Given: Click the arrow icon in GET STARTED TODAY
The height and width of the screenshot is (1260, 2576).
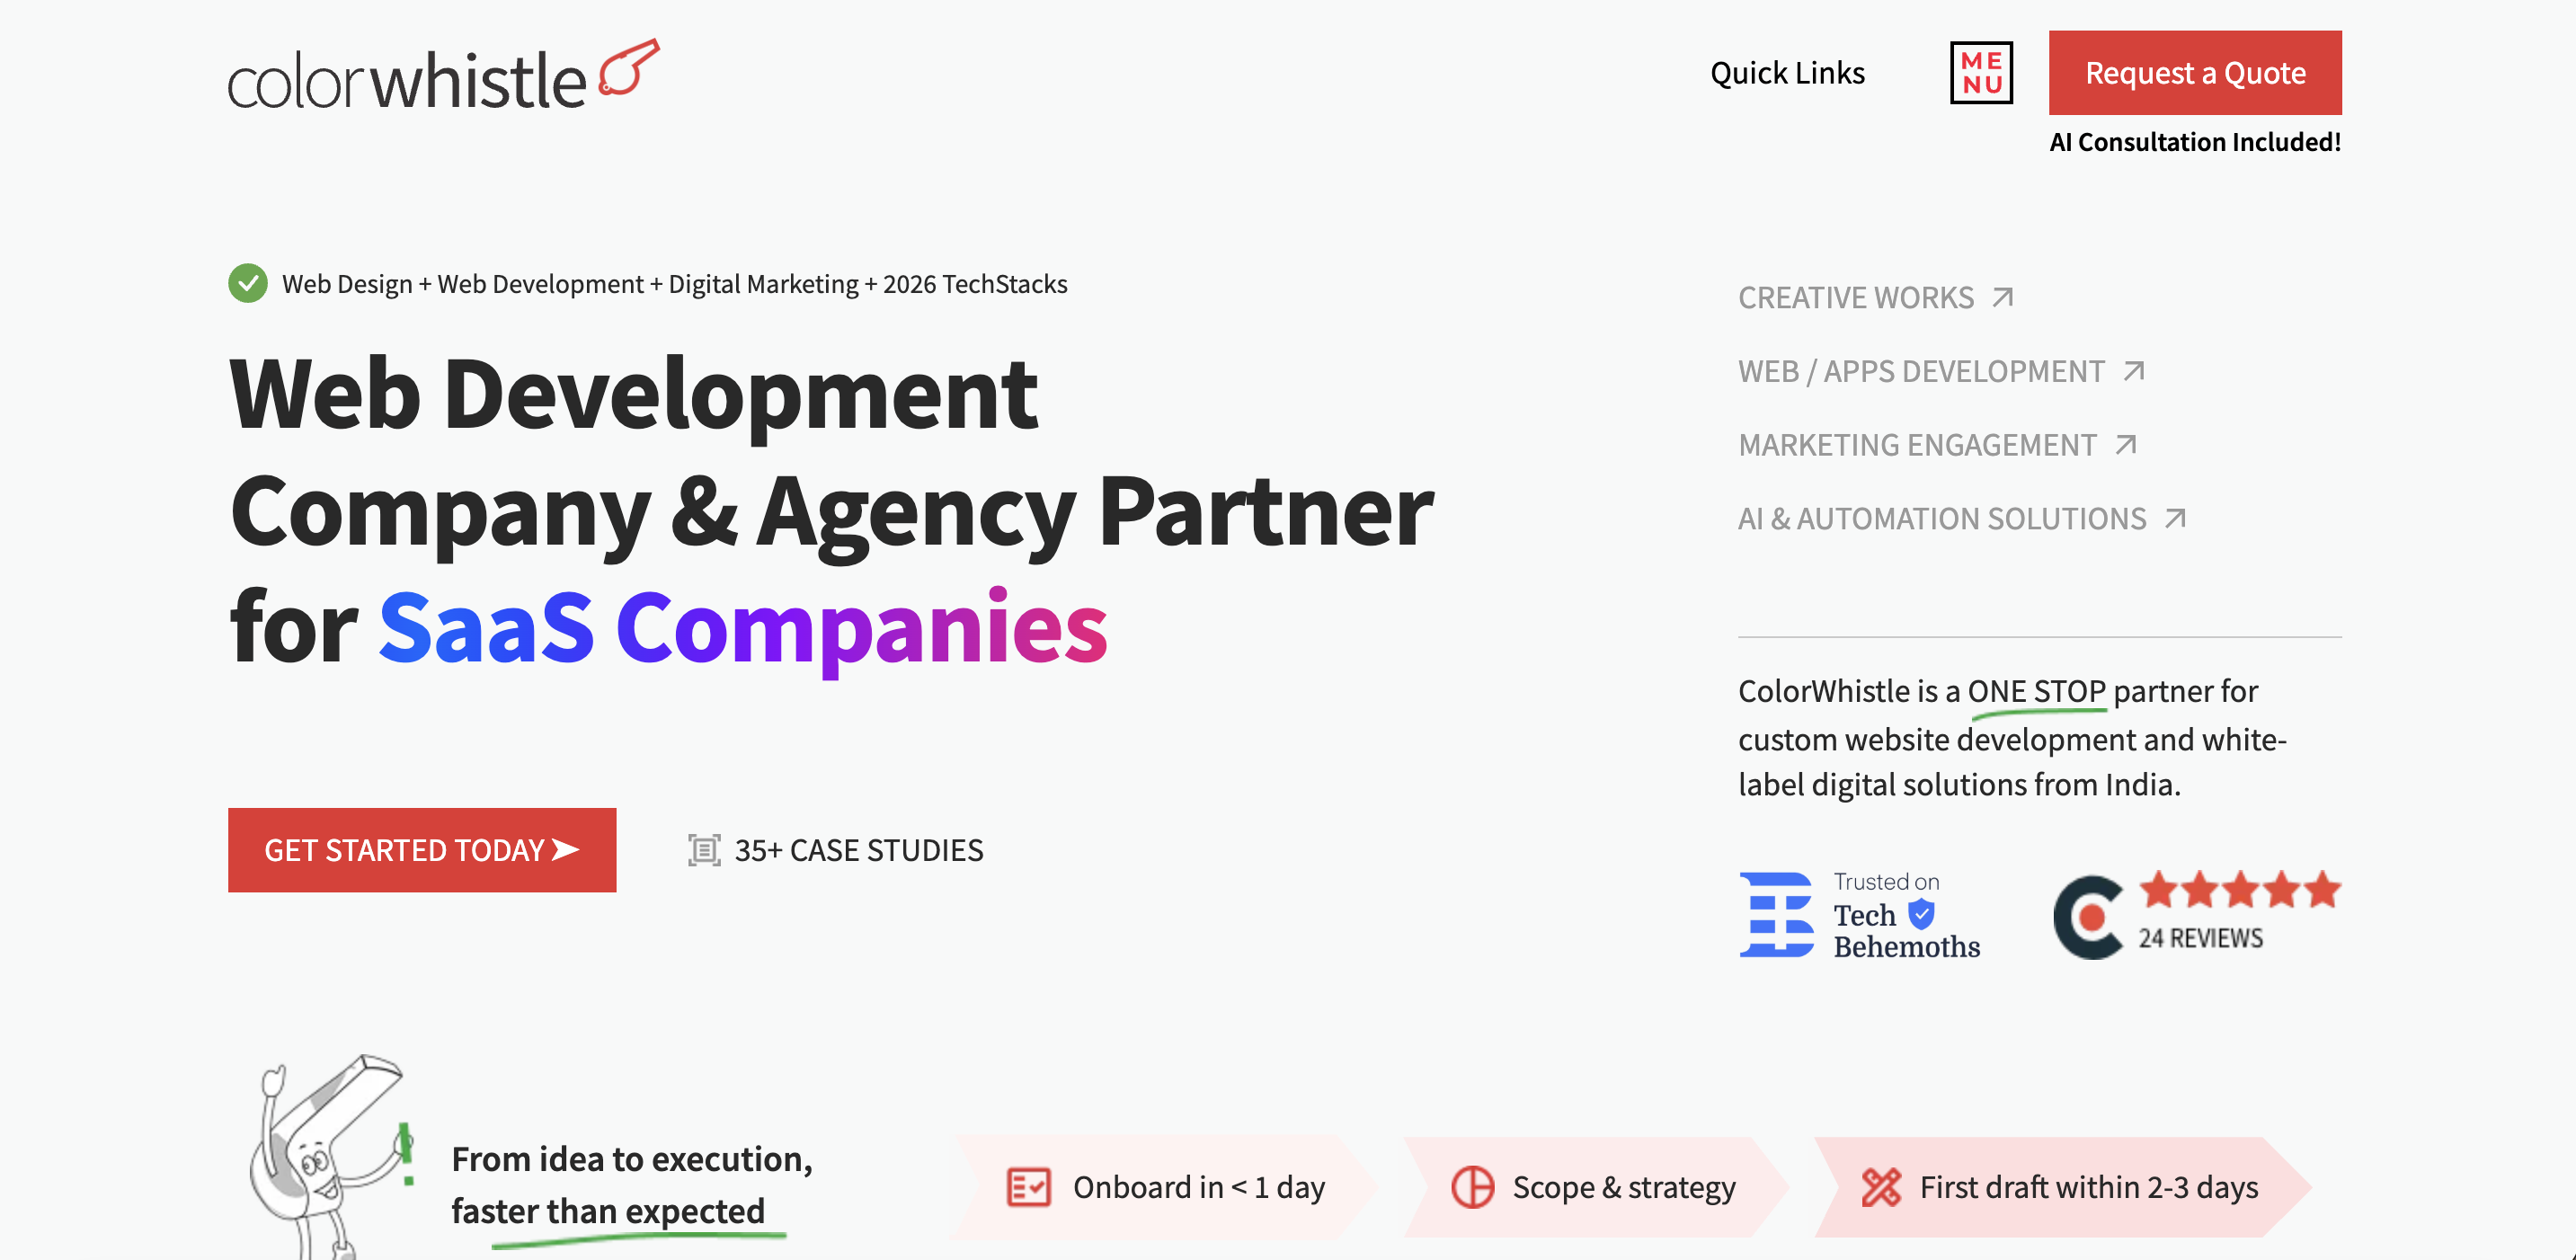Looking at the screenshot, I should point(566,849).
